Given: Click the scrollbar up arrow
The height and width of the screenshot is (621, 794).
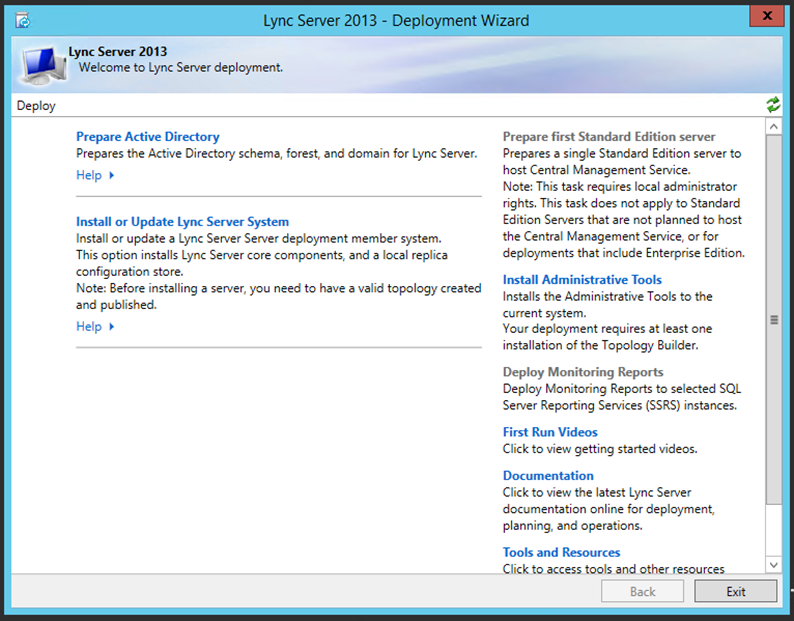Looking at the screenshot, I should click(774, 127).
